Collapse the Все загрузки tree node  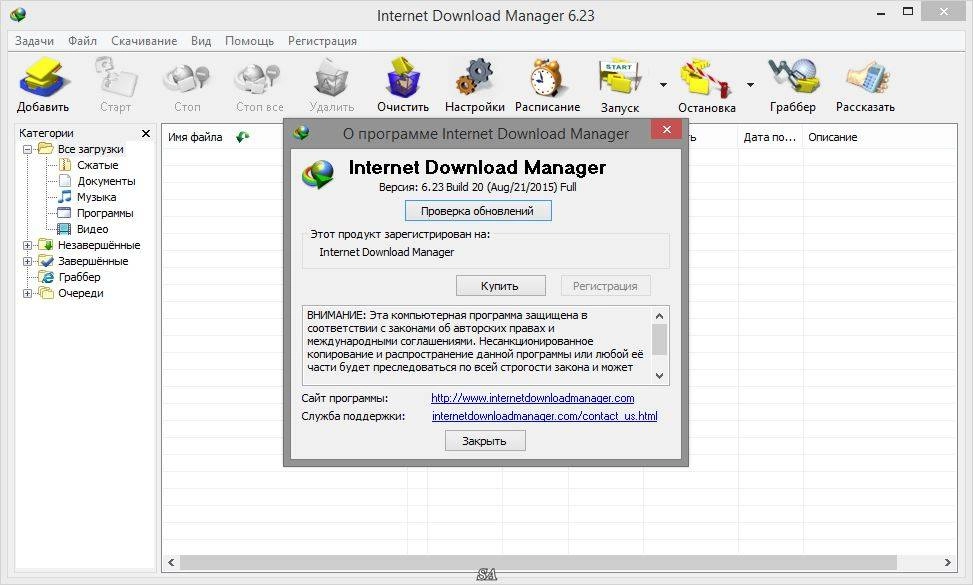27,150
